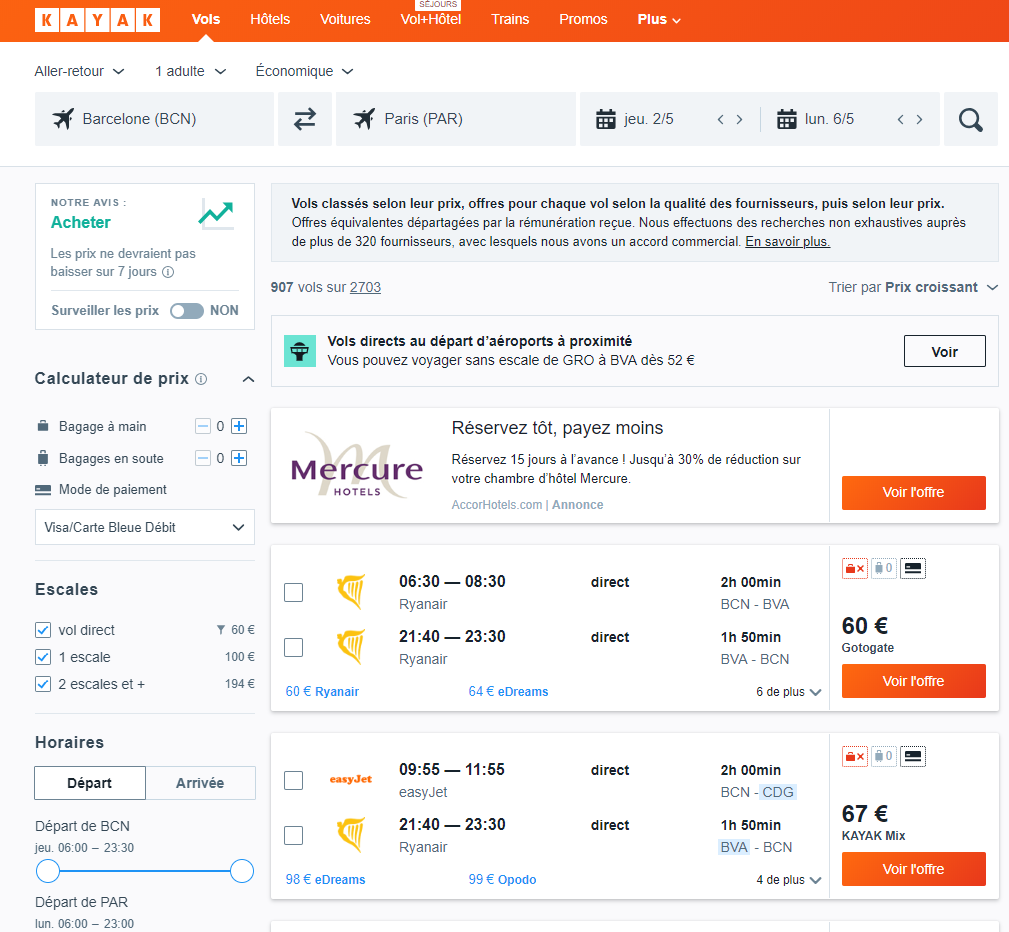This screenshot has width=1009, height=932.
Task: Open the Trains tab
Action: point(510,19)
